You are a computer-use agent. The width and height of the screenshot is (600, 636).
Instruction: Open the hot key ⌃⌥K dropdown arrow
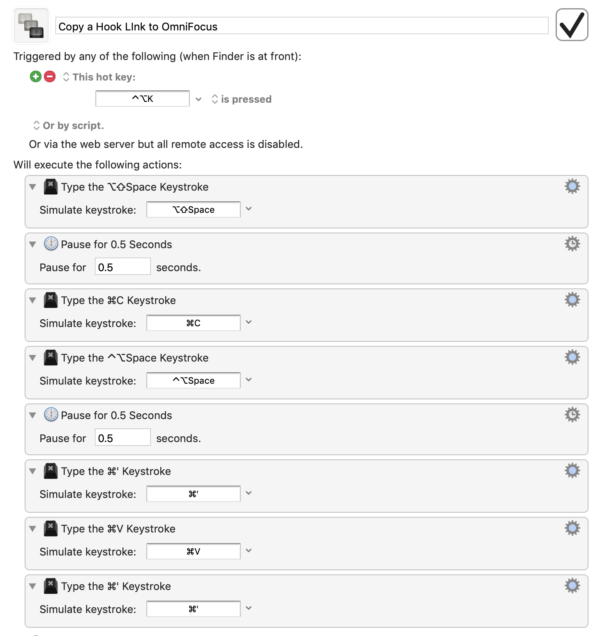click(199, 99)
